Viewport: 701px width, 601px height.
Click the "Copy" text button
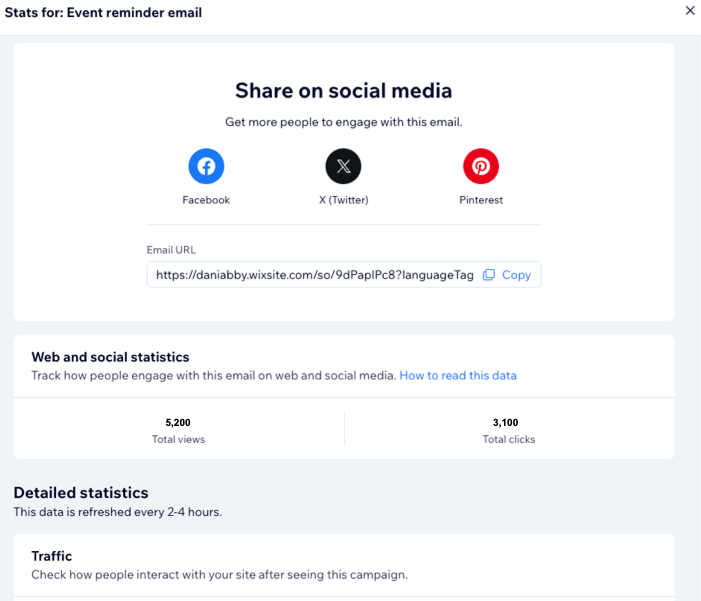coord(516,275)
